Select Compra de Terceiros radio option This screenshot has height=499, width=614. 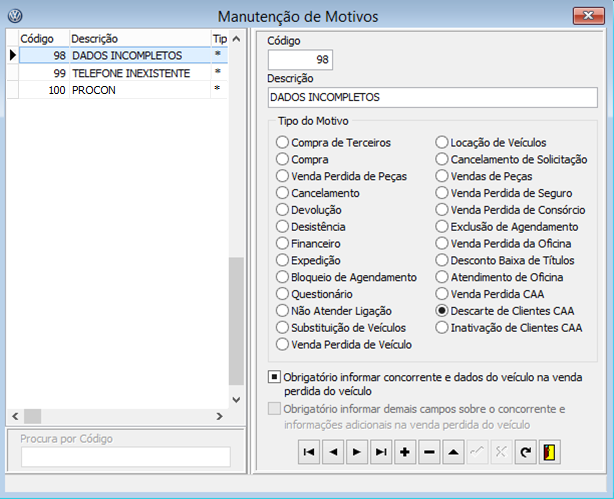(x=333, y=143)
